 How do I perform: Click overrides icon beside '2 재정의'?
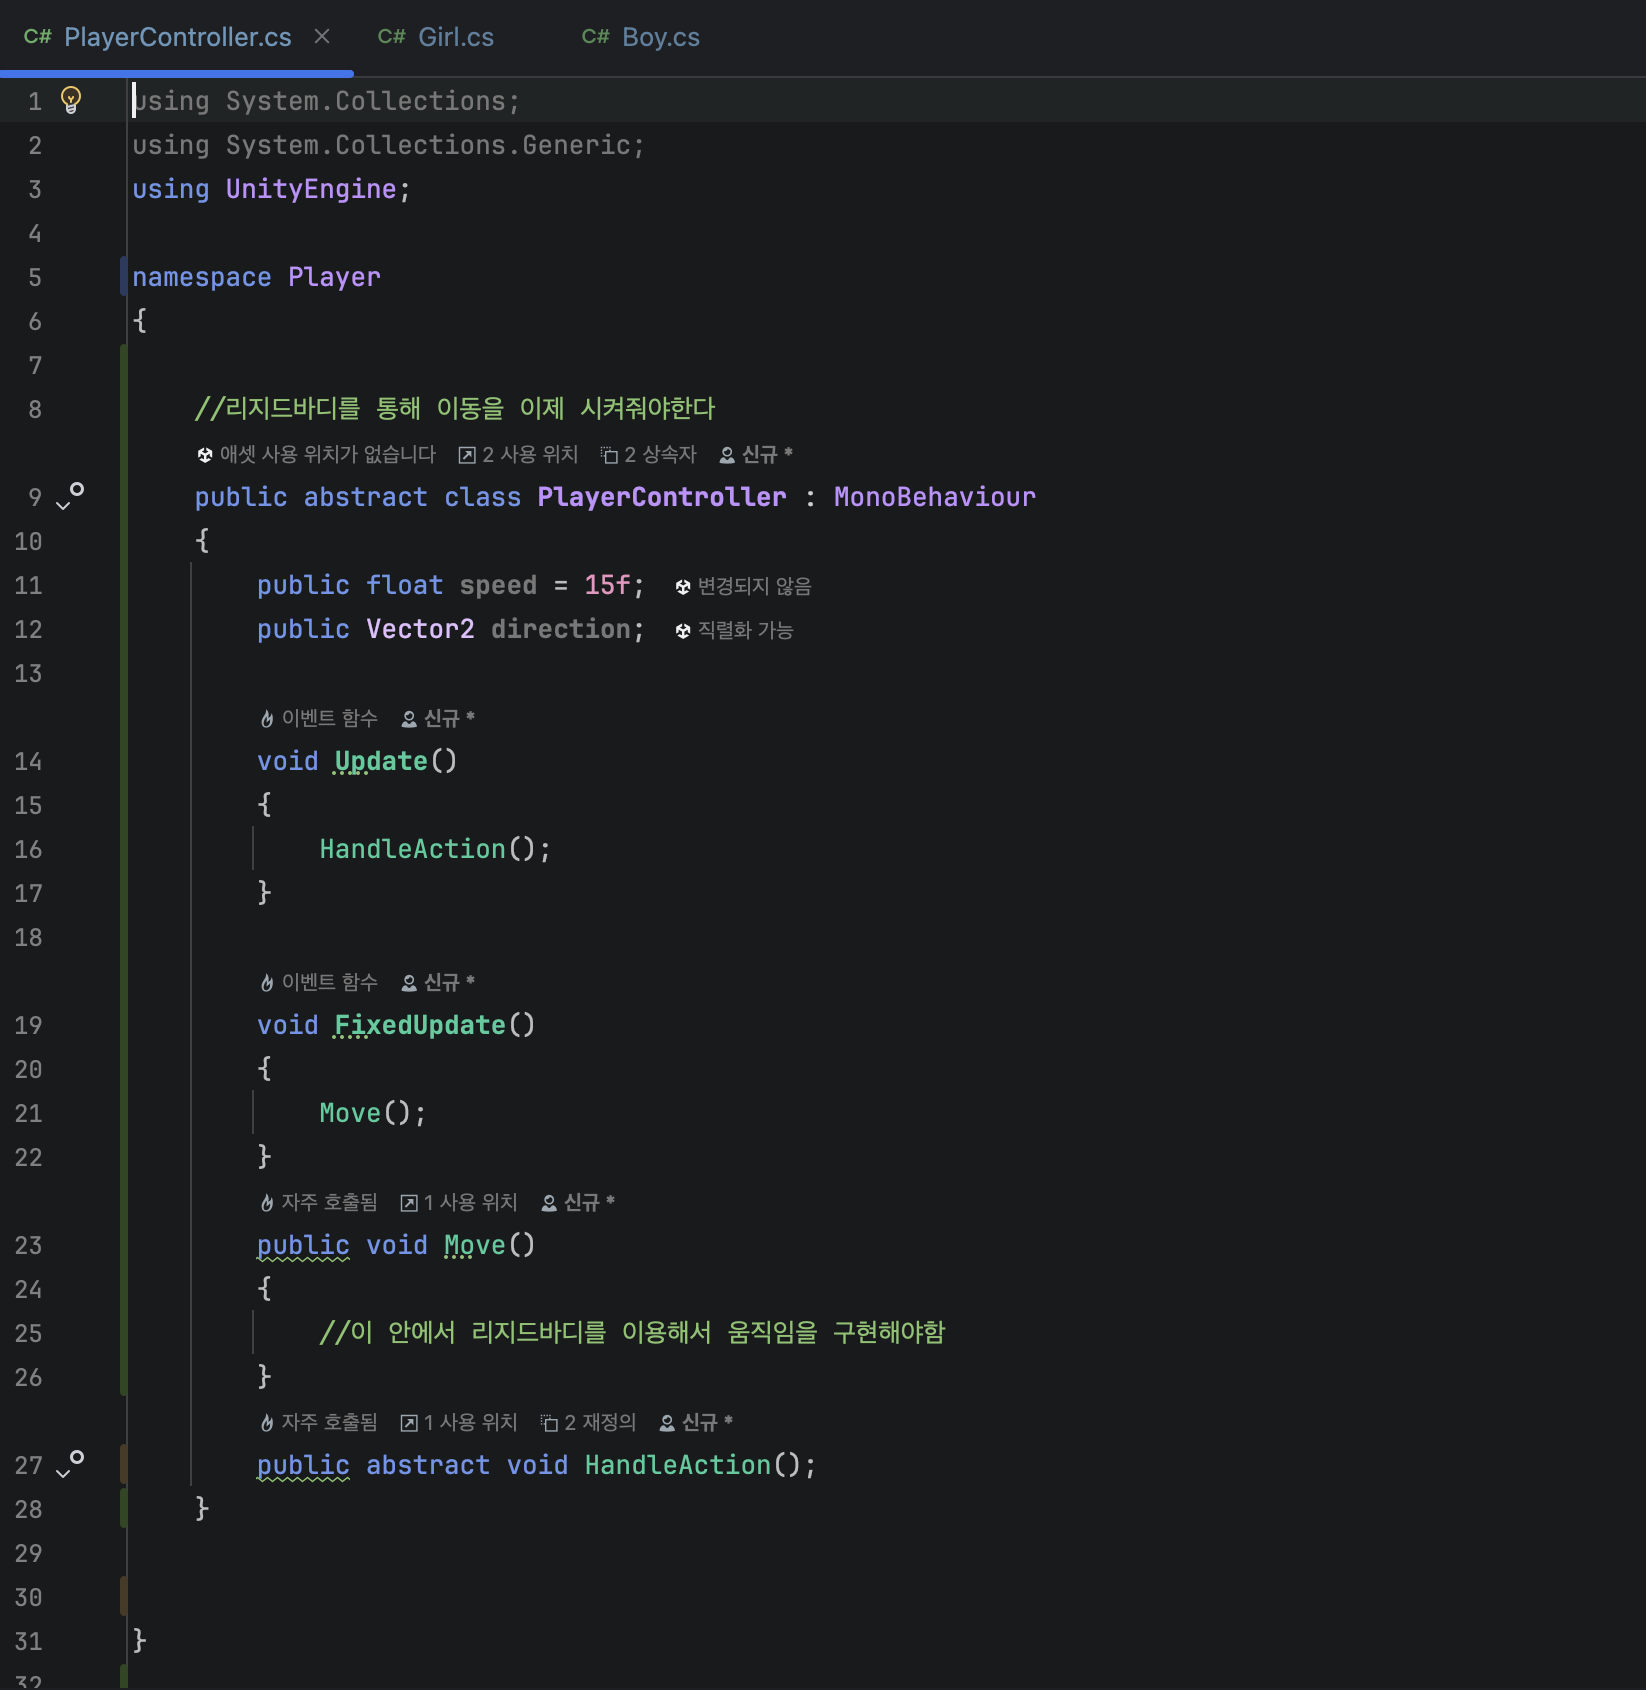click(549, 1423)
